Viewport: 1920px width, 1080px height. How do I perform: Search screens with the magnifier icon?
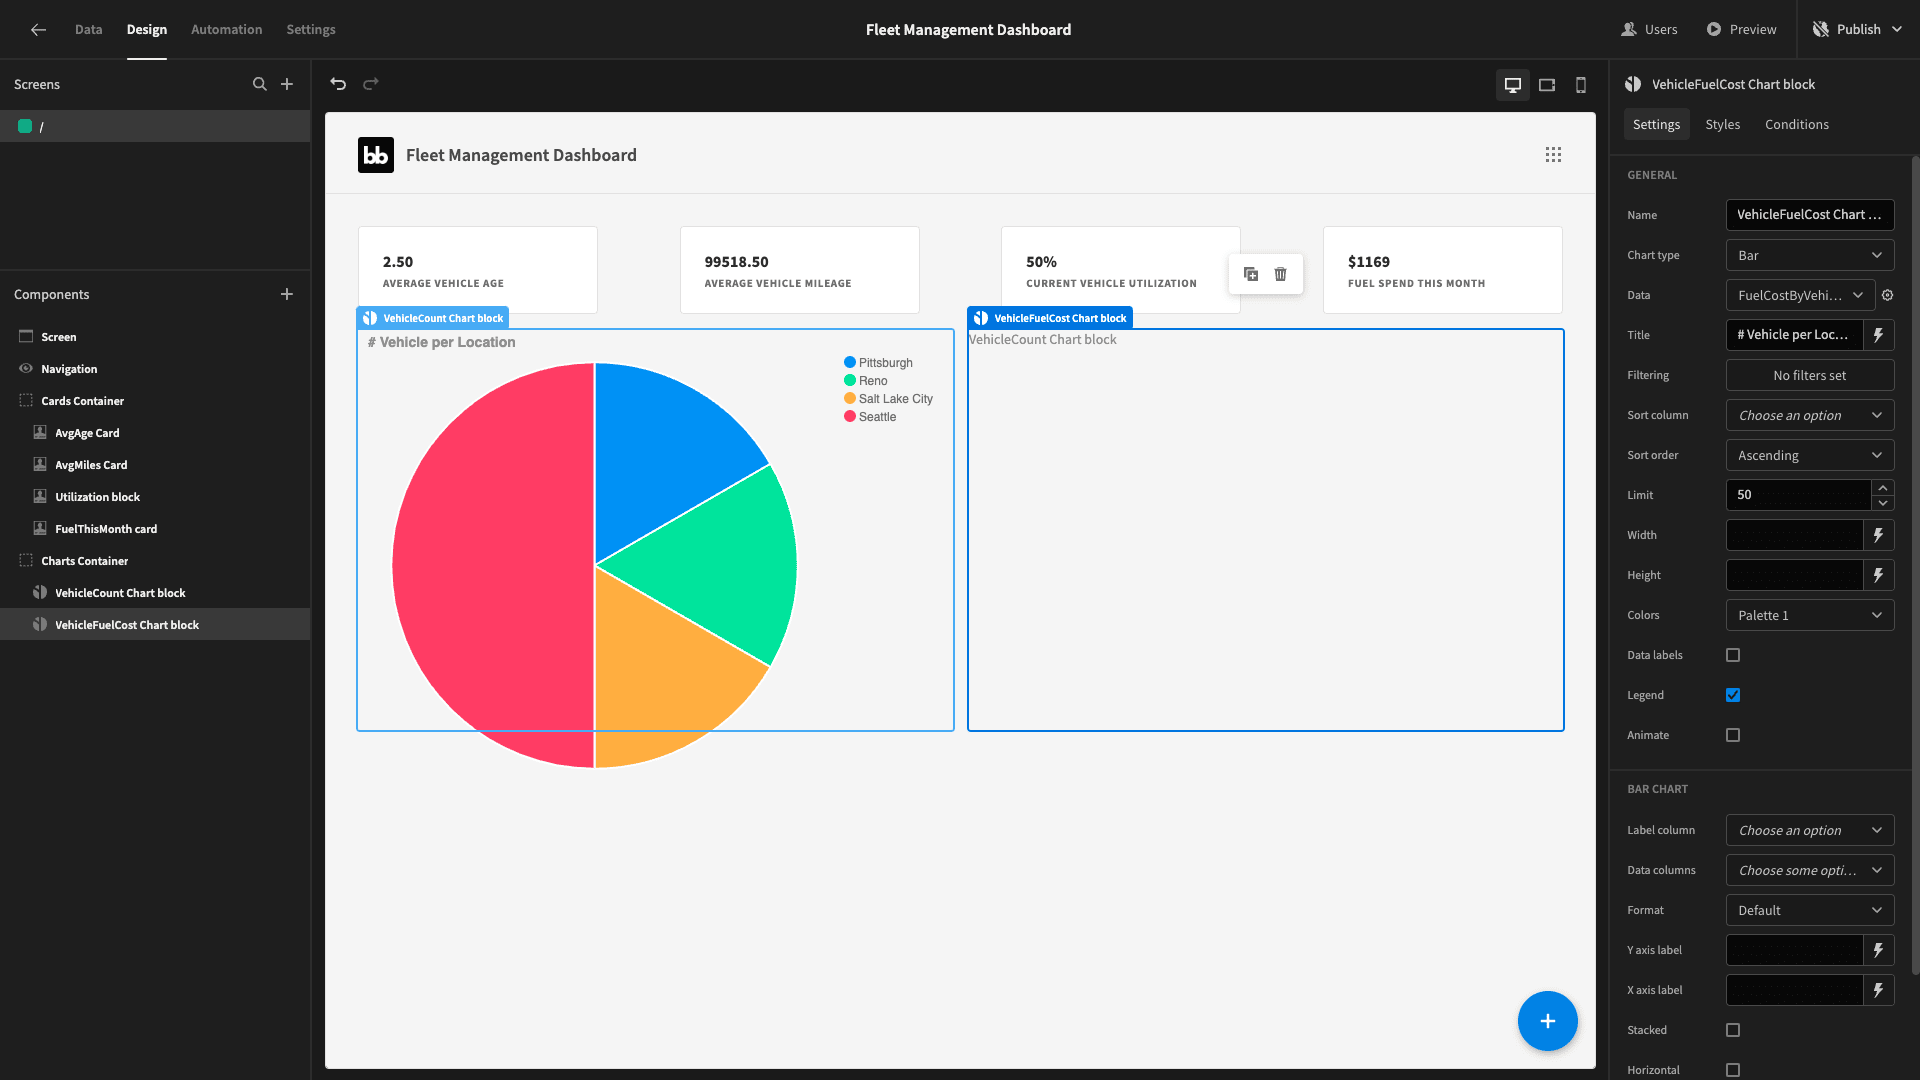(260, 84)
